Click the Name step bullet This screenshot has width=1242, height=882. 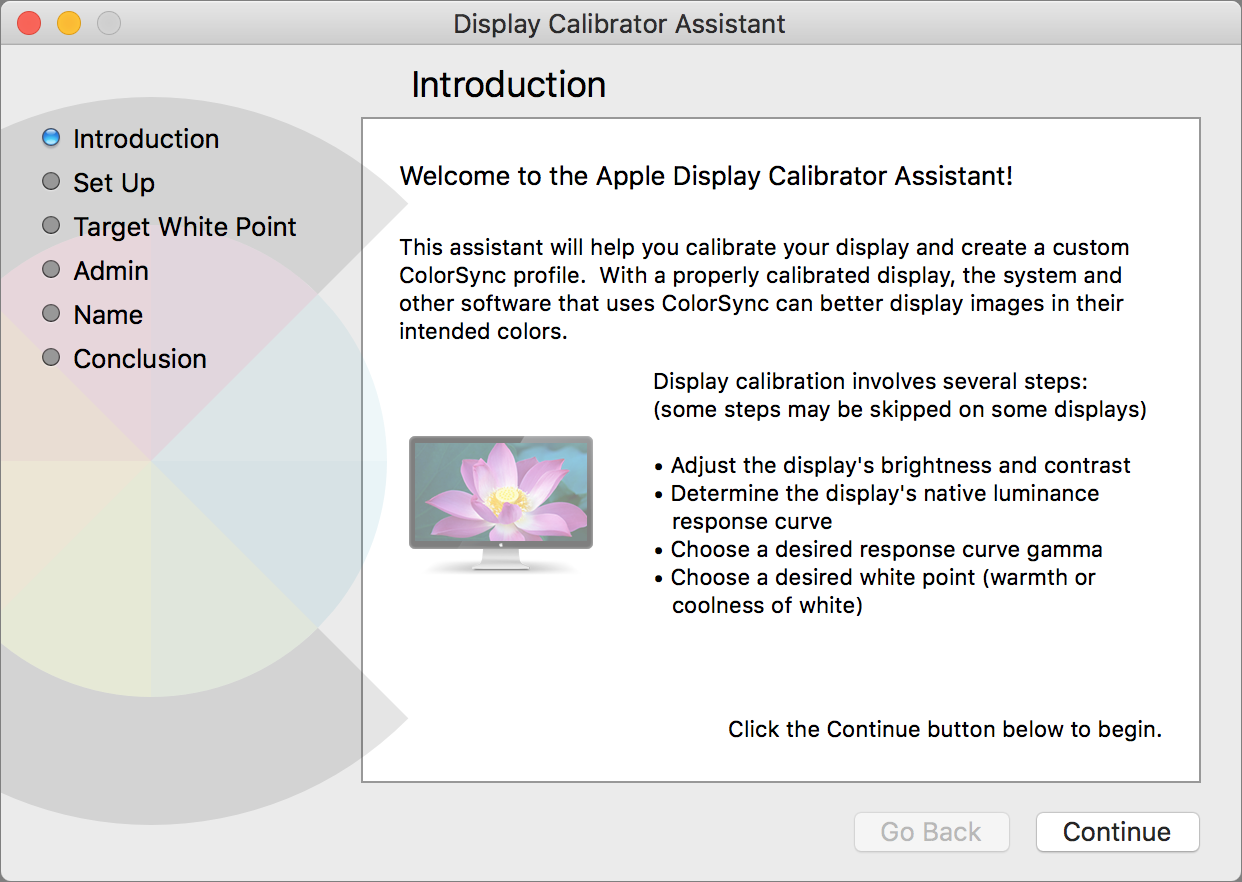[x=51, y=314]
